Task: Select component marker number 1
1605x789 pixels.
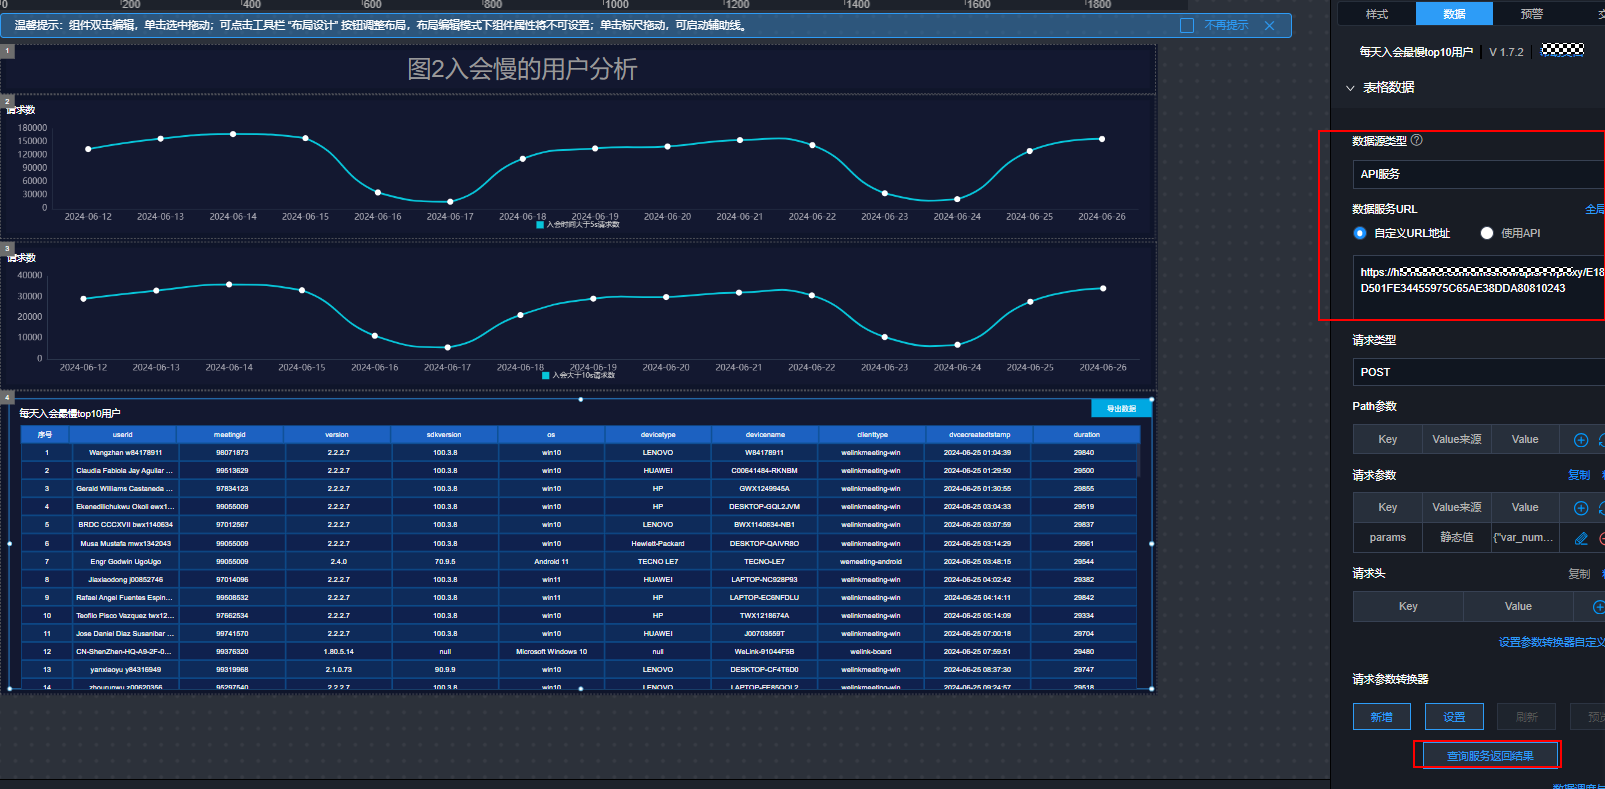Action: pyautogui.click(x=7, y=51)
